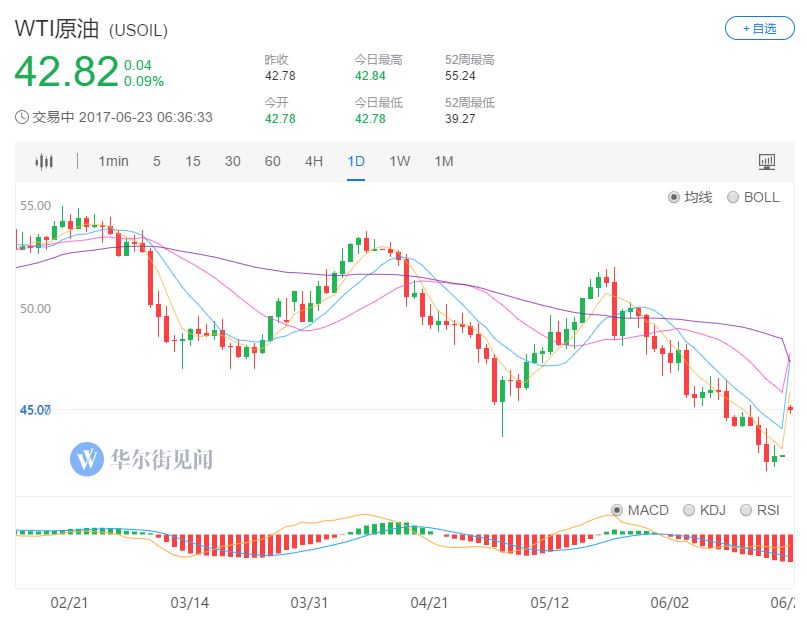Select the 均线 moving average radio
The height and width of the screenshot is (627, 807).
pos(674,197)
